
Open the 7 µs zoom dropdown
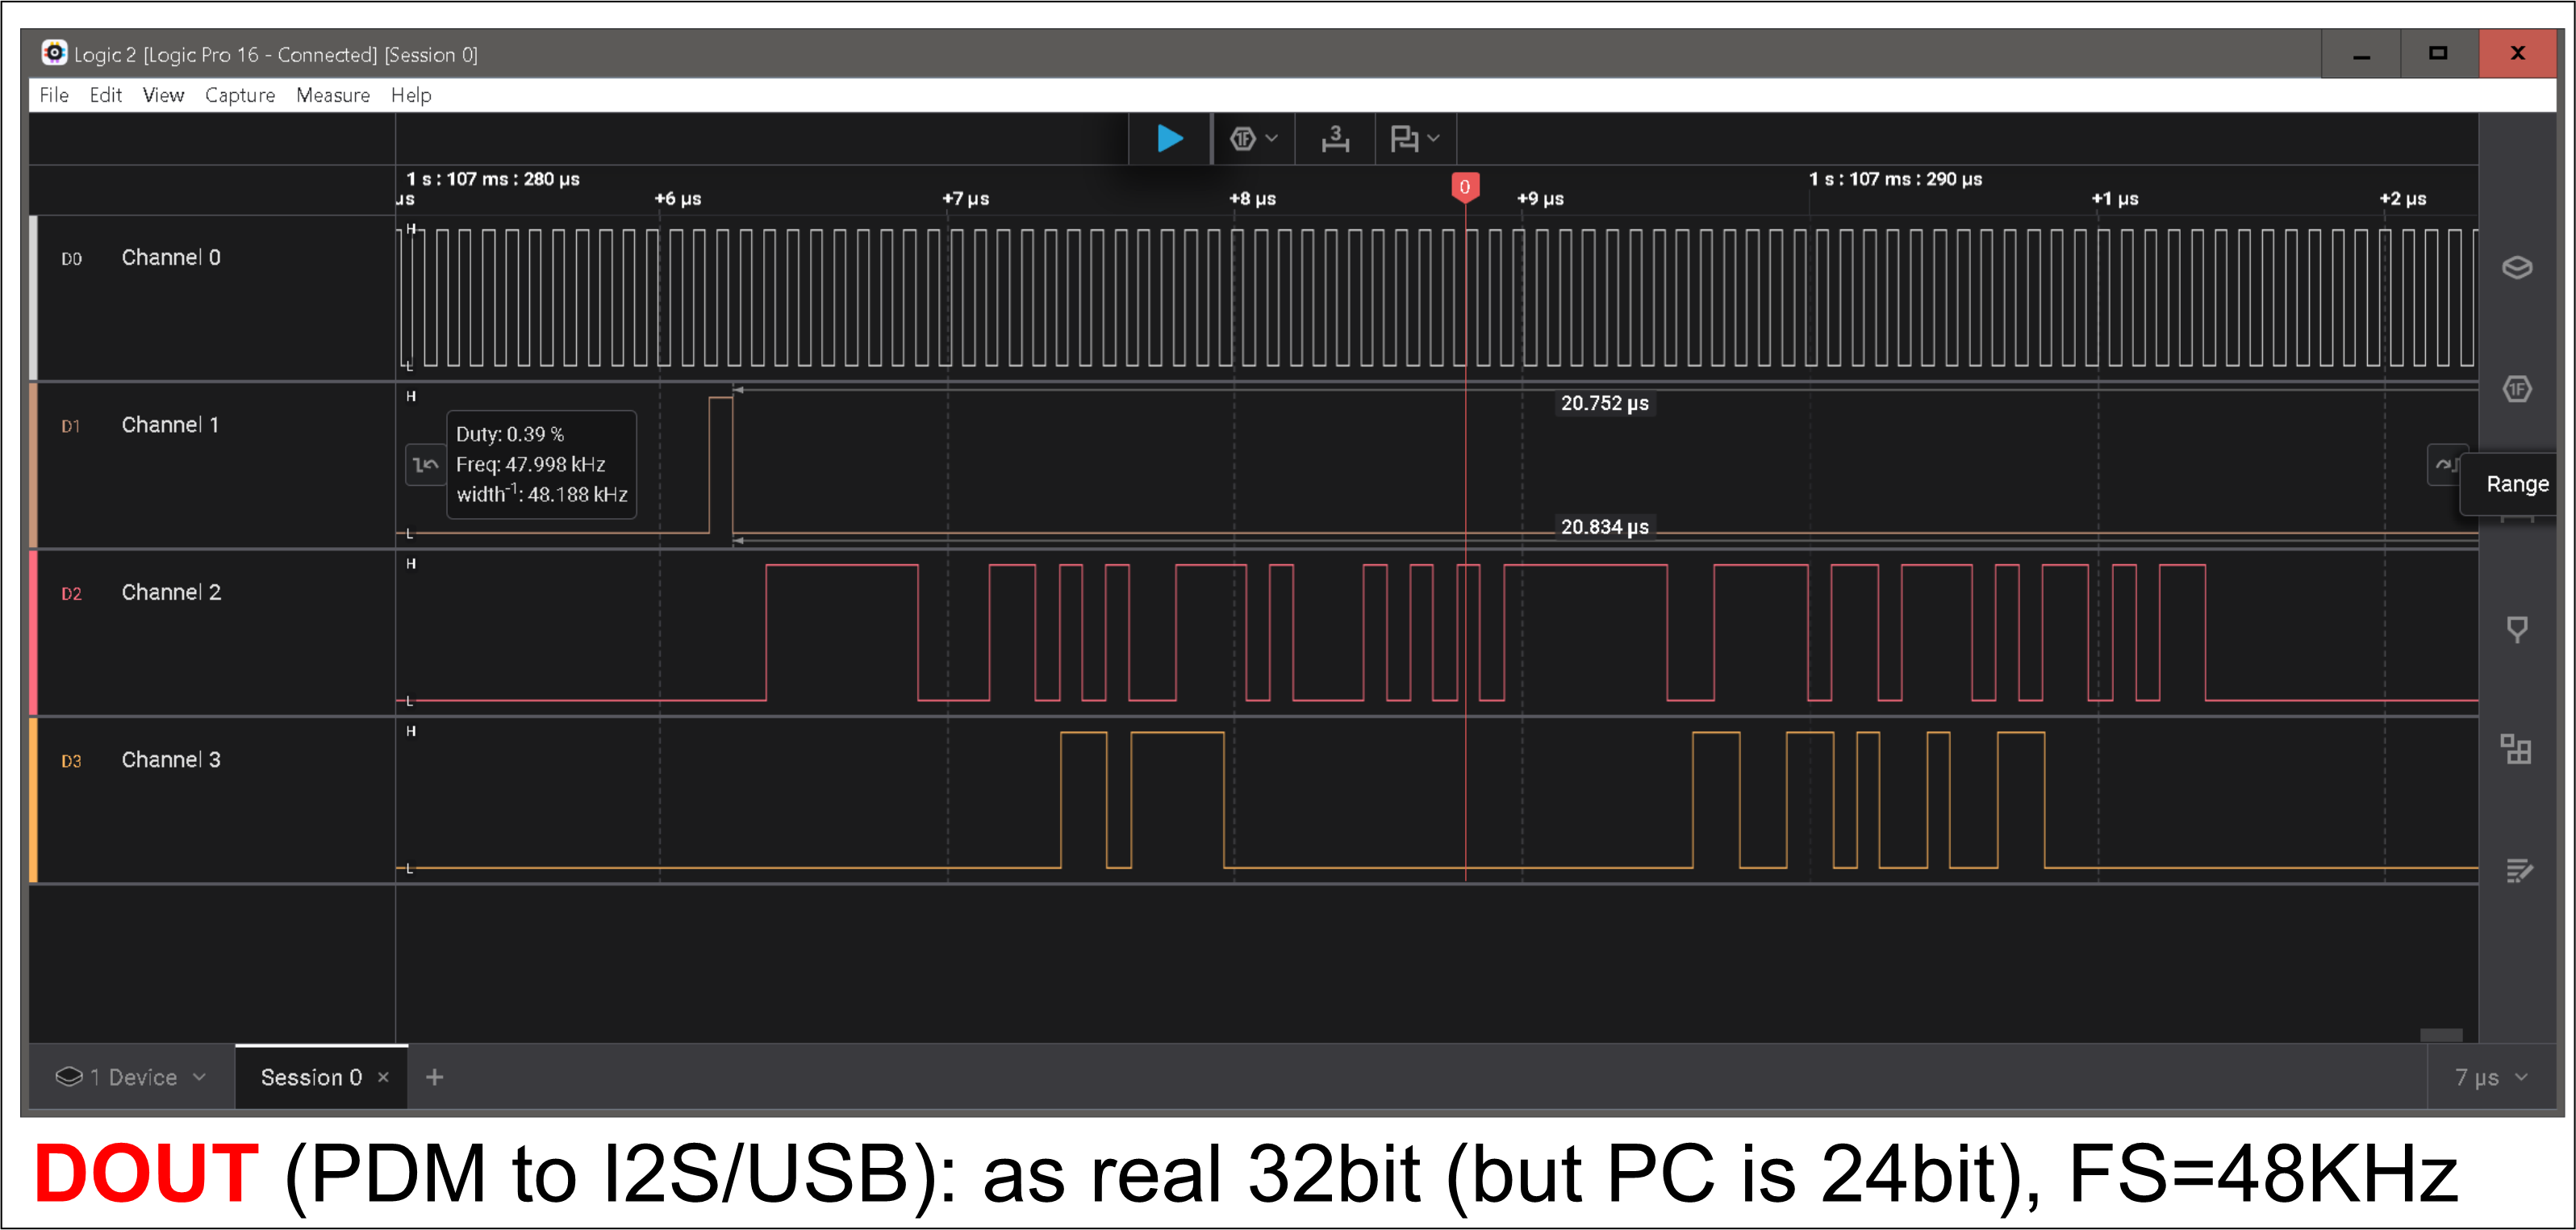point(2490,1077)
